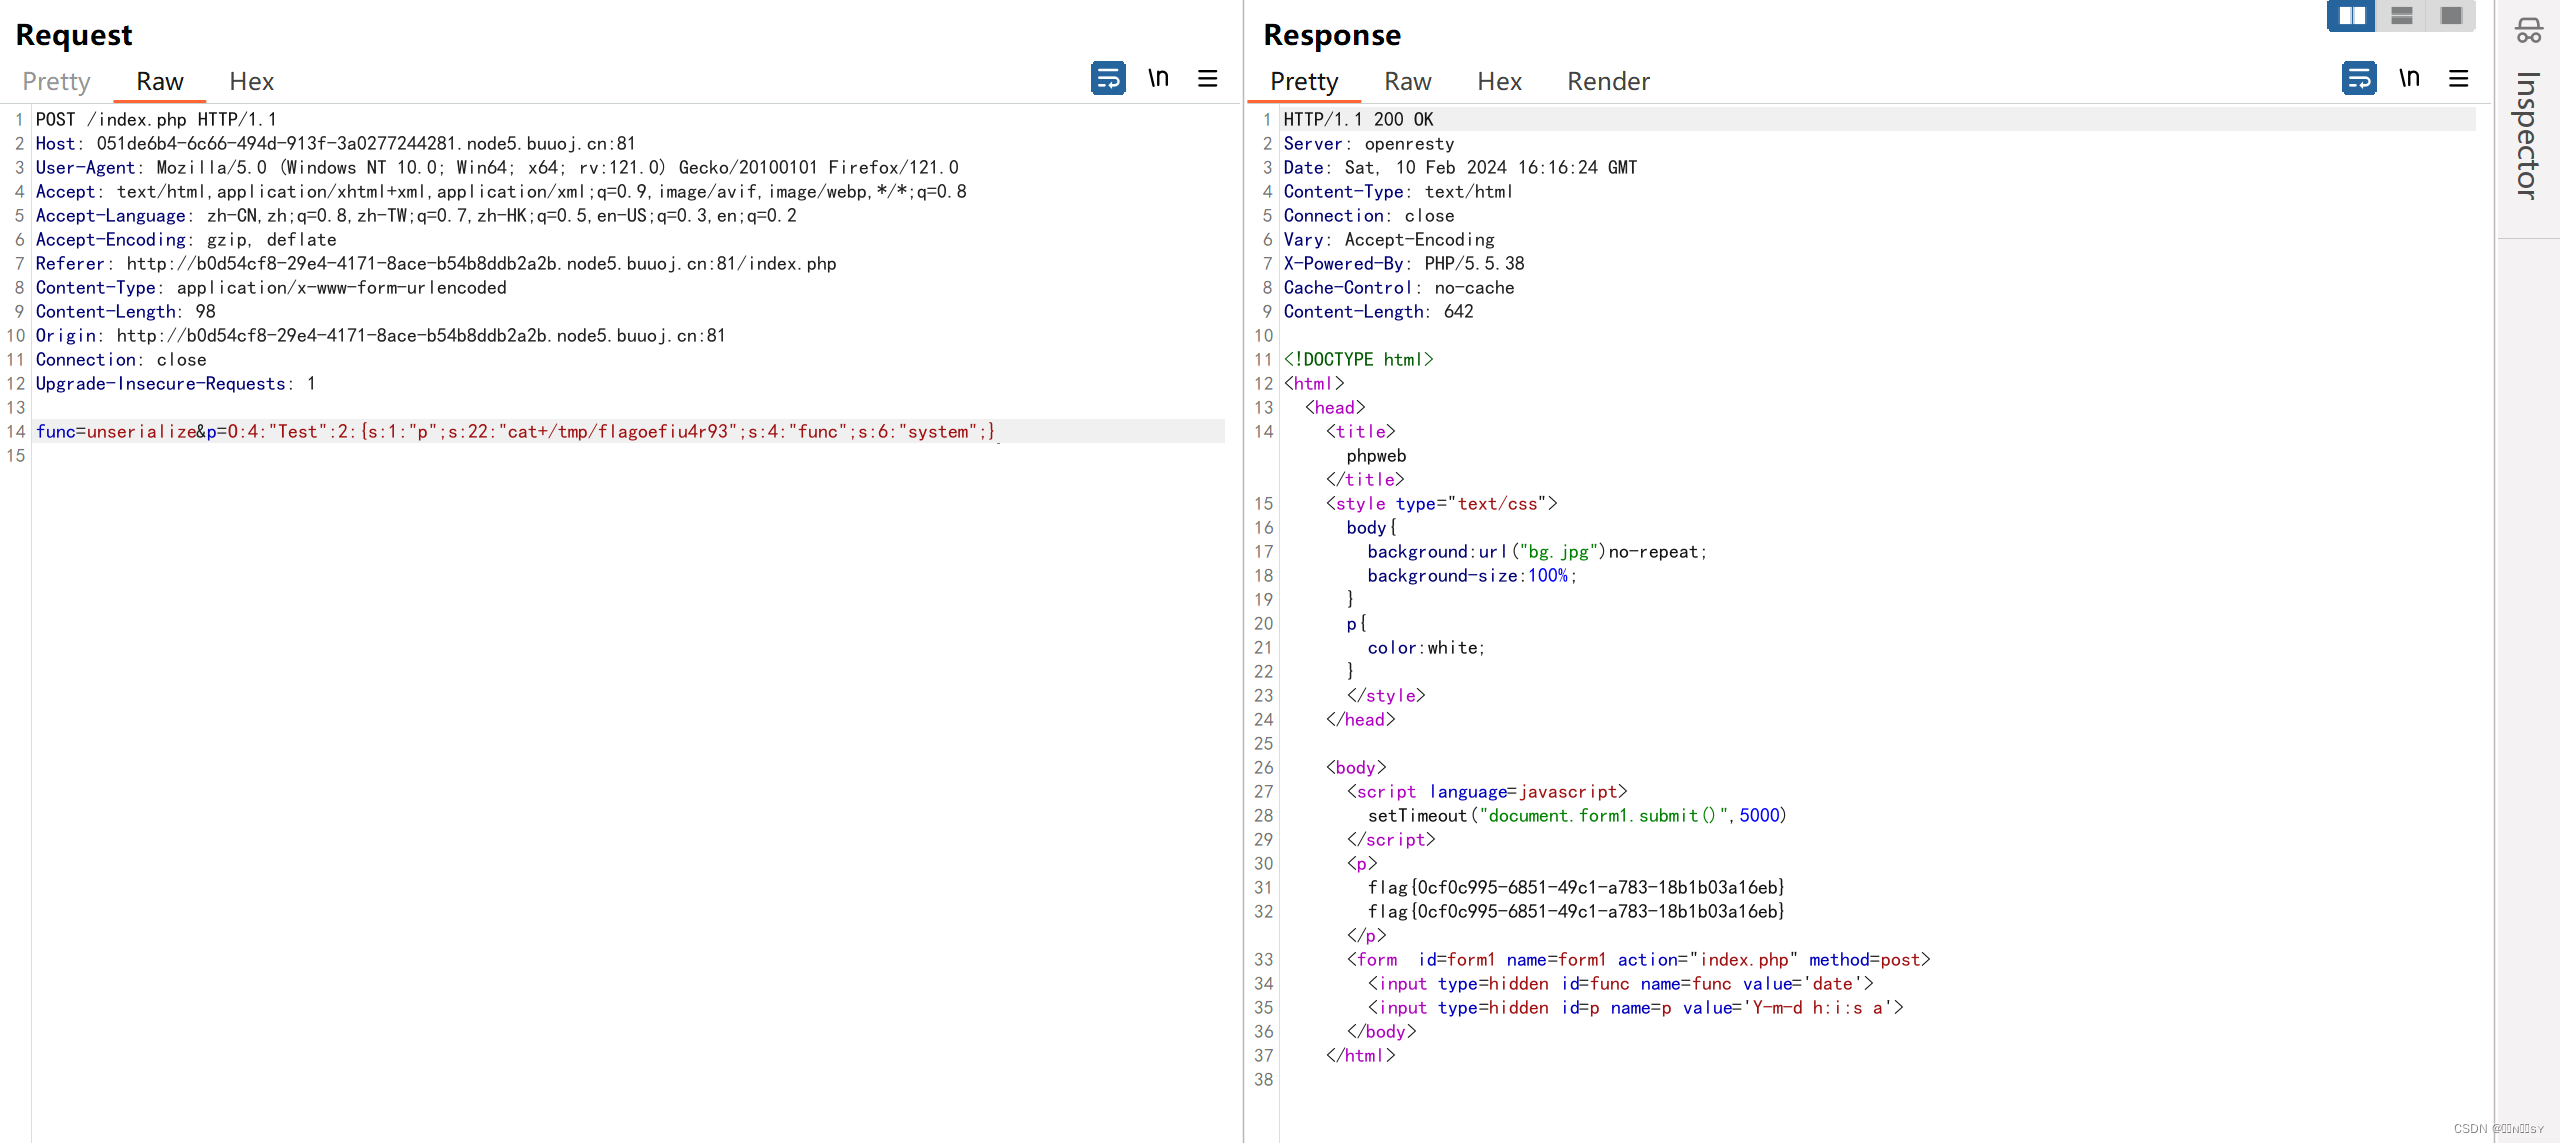Open the Inspector side panel

point(2528,136)
